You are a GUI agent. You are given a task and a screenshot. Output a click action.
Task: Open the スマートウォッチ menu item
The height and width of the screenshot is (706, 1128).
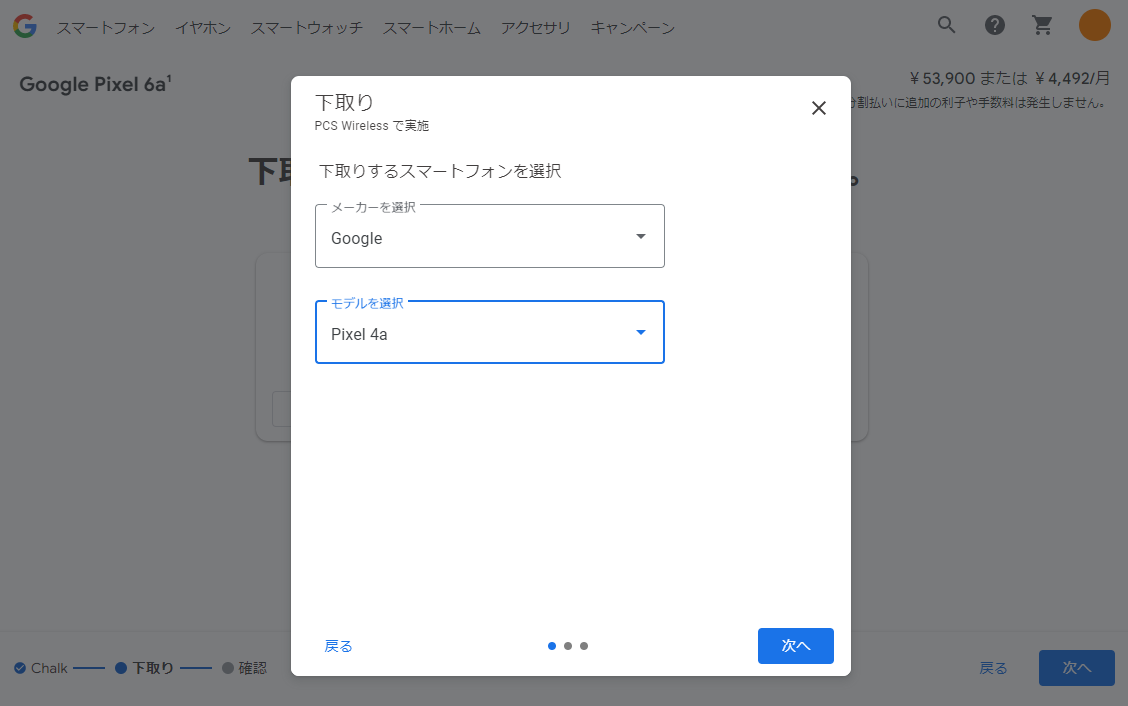pyautogui.click(x=306, y=28)
